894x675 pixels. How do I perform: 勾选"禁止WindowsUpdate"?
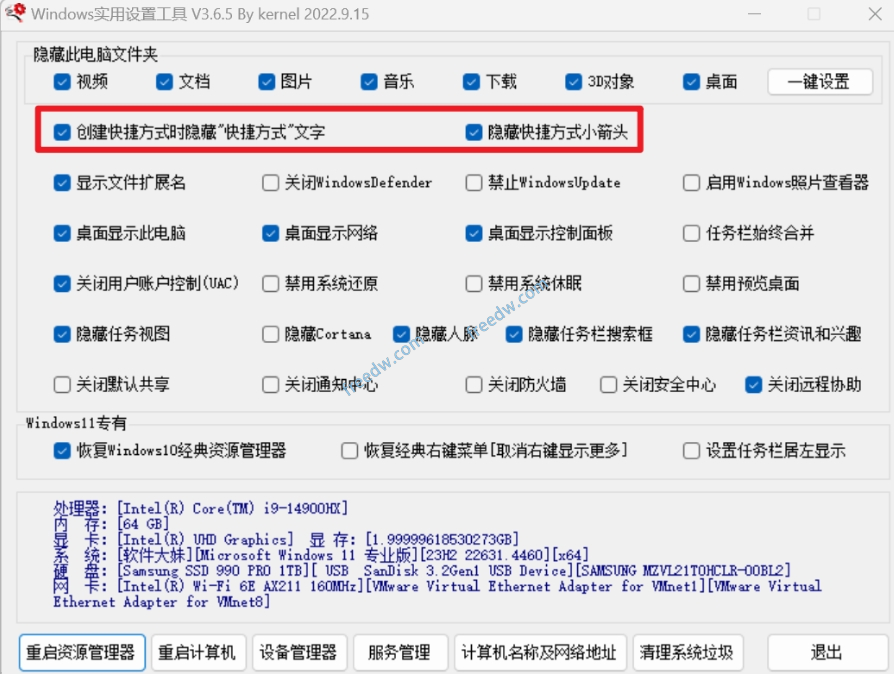tap(473, 183)
